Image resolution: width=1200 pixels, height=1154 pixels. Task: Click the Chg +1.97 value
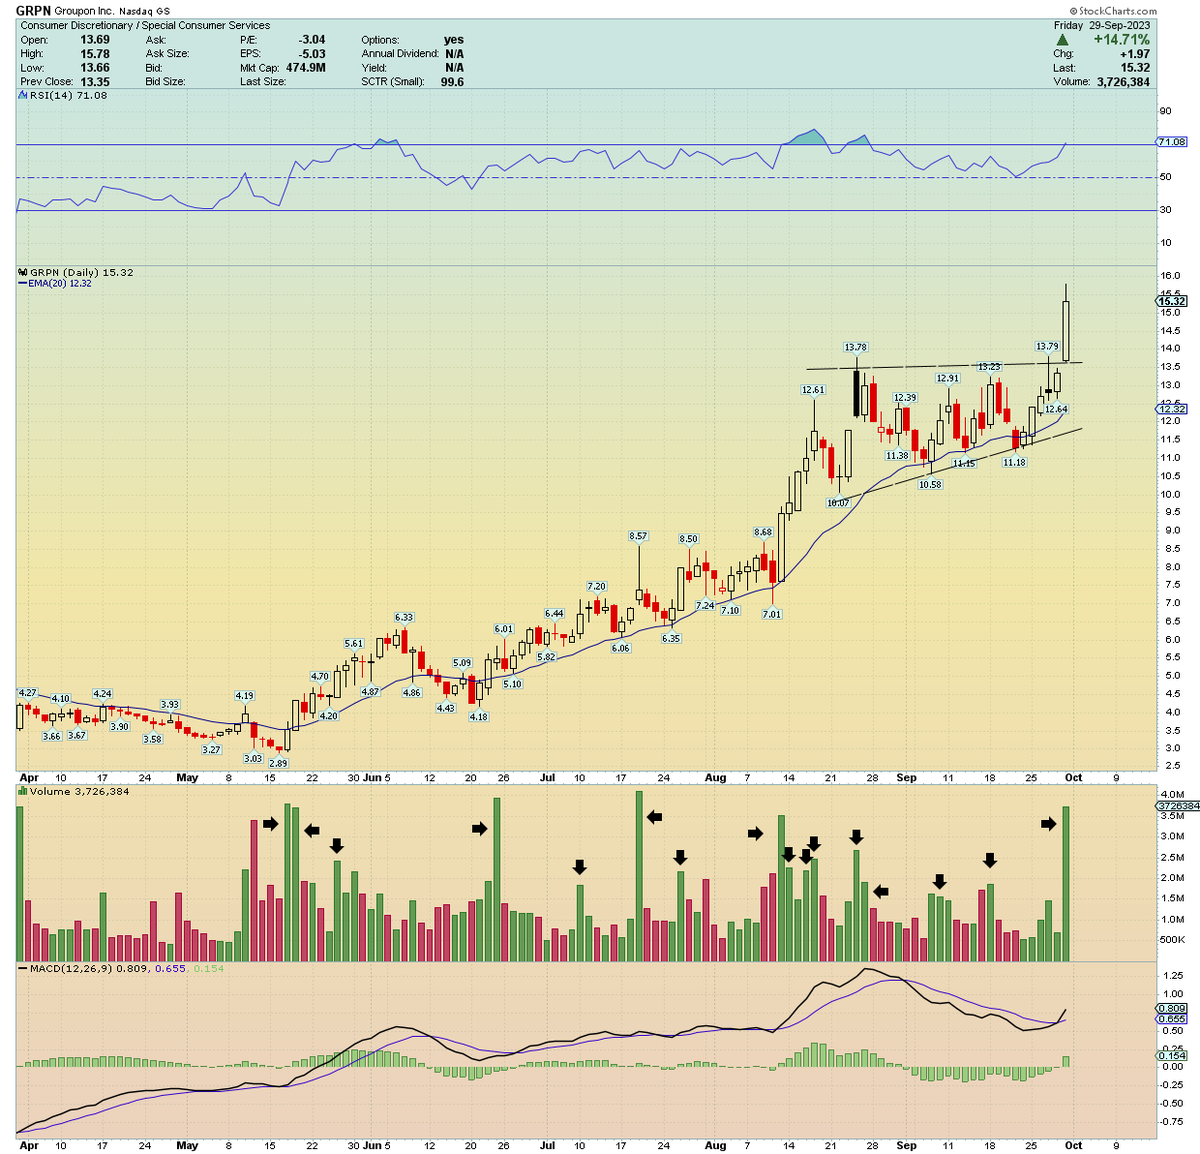click(1134, 54)
